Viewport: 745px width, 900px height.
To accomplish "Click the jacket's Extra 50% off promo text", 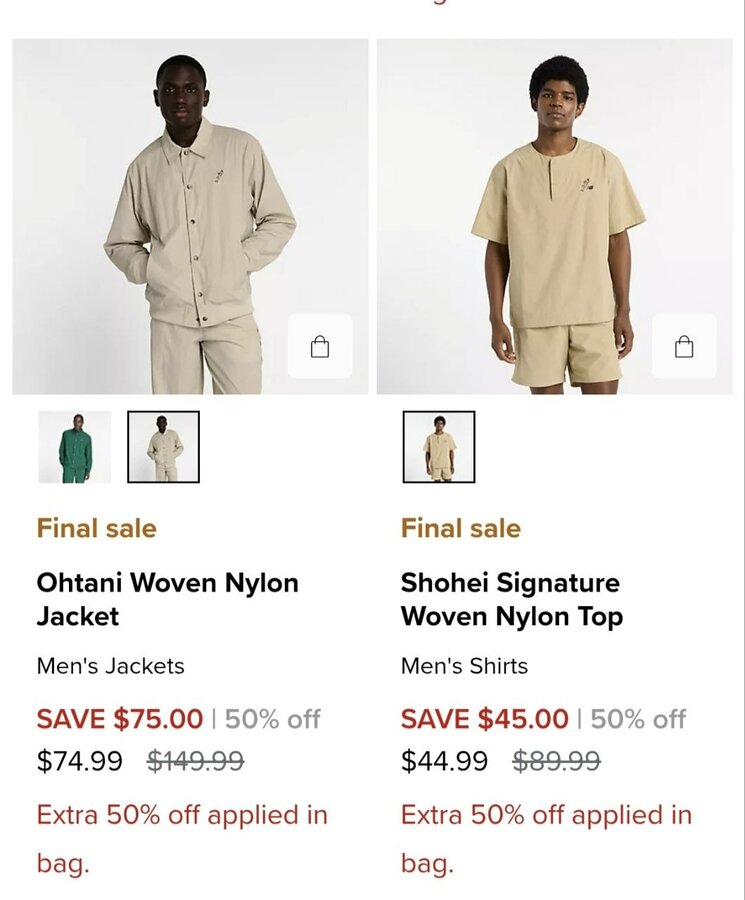I will pos(182,839).
